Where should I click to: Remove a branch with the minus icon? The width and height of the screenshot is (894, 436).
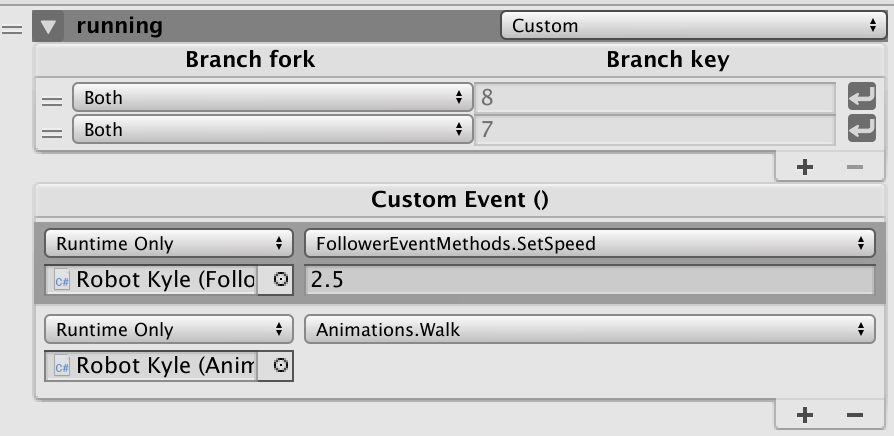tap(855, 167)
